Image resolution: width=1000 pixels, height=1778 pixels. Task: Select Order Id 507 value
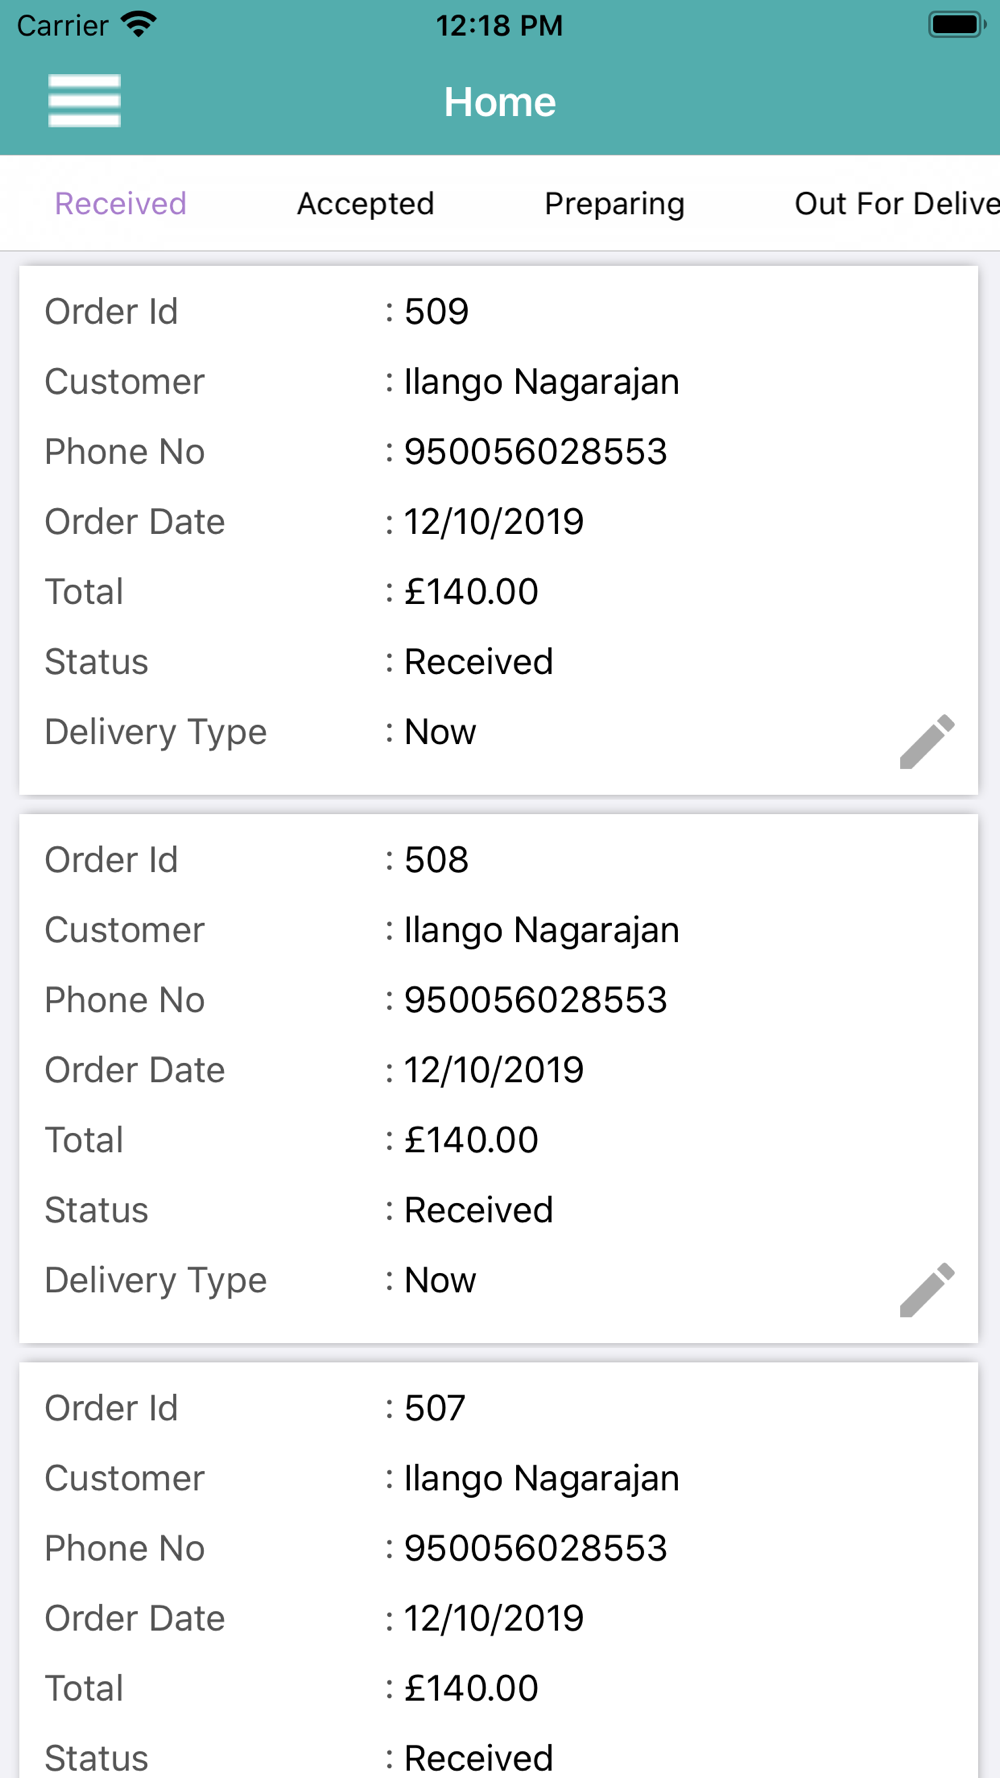(x=435, y=1408)
